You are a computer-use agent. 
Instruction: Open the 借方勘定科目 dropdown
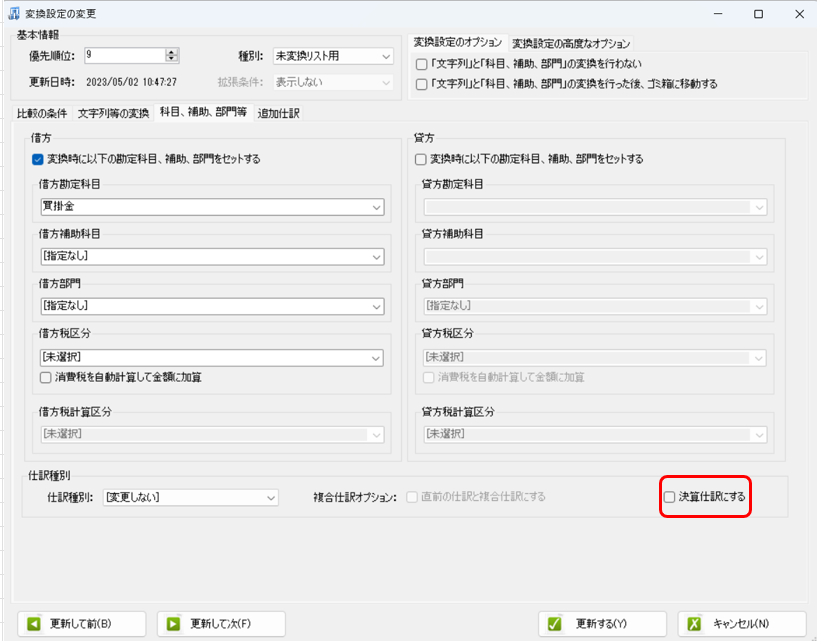pyautogui.click(x=213, y=207)
